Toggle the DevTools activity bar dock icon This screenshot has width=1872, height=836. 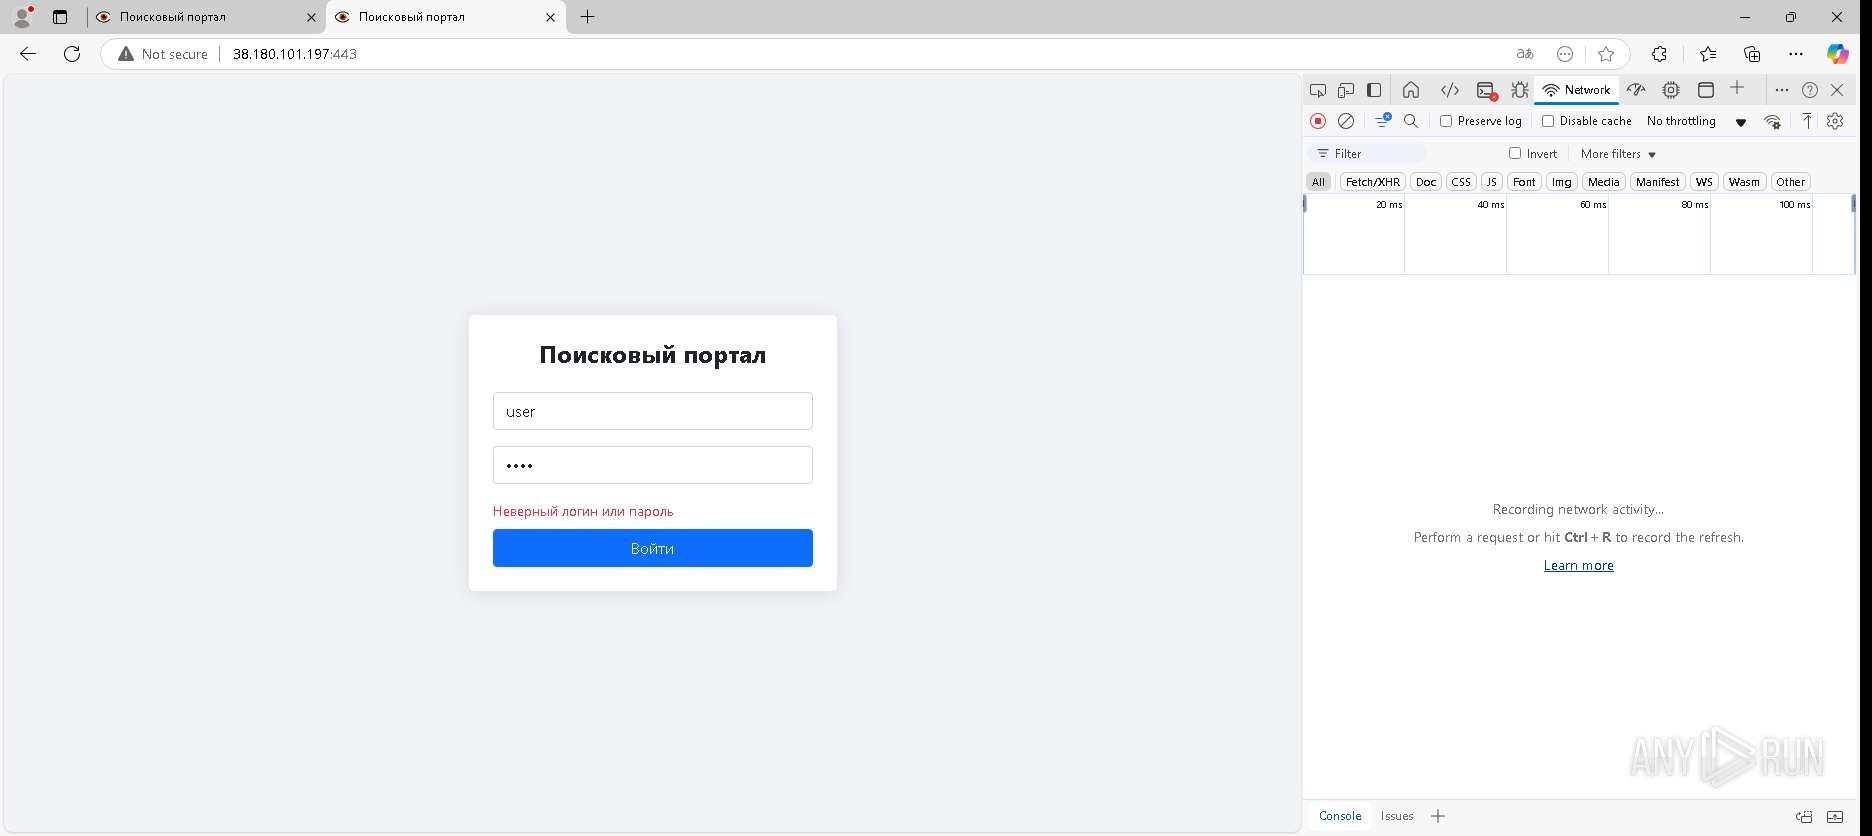(1374, 90)
